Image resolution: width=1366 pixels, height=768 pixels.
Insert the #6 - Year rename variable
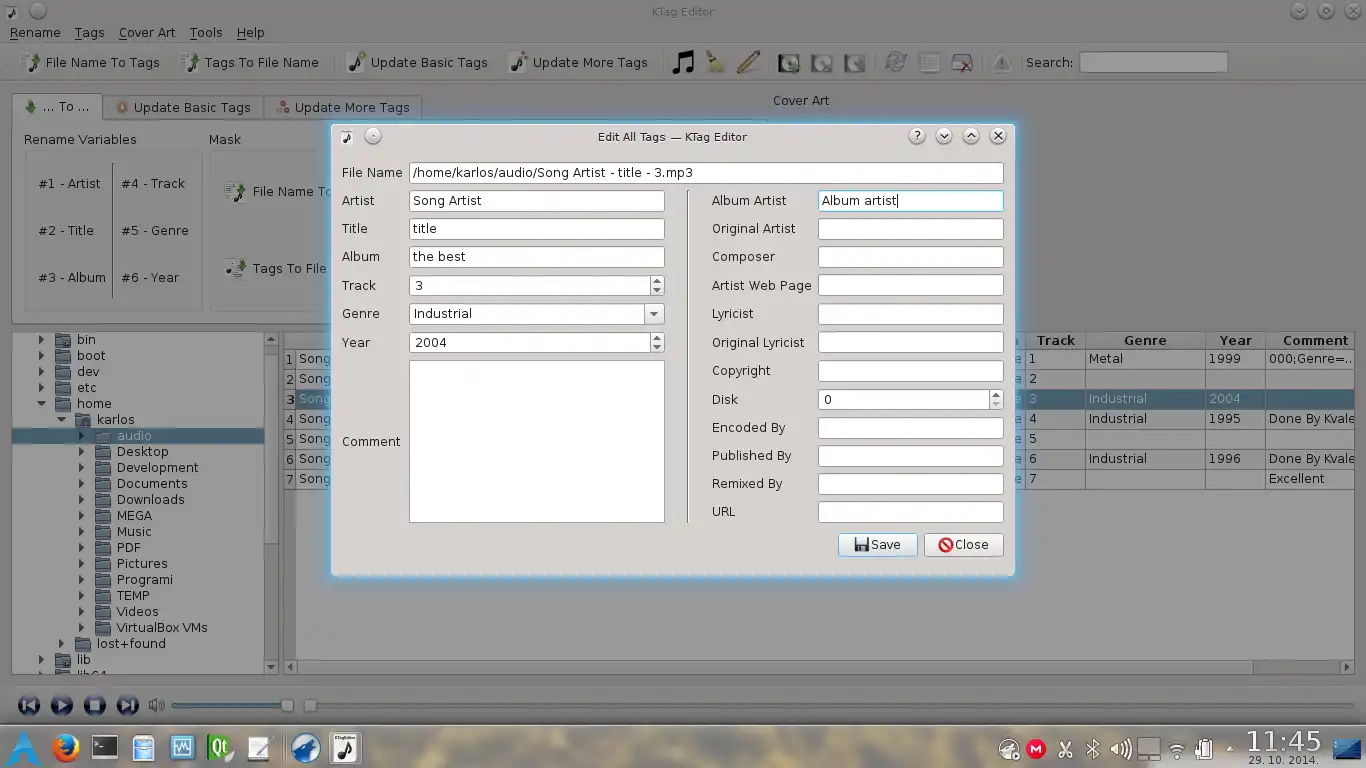pyautogui.click(x=150, y=278)
